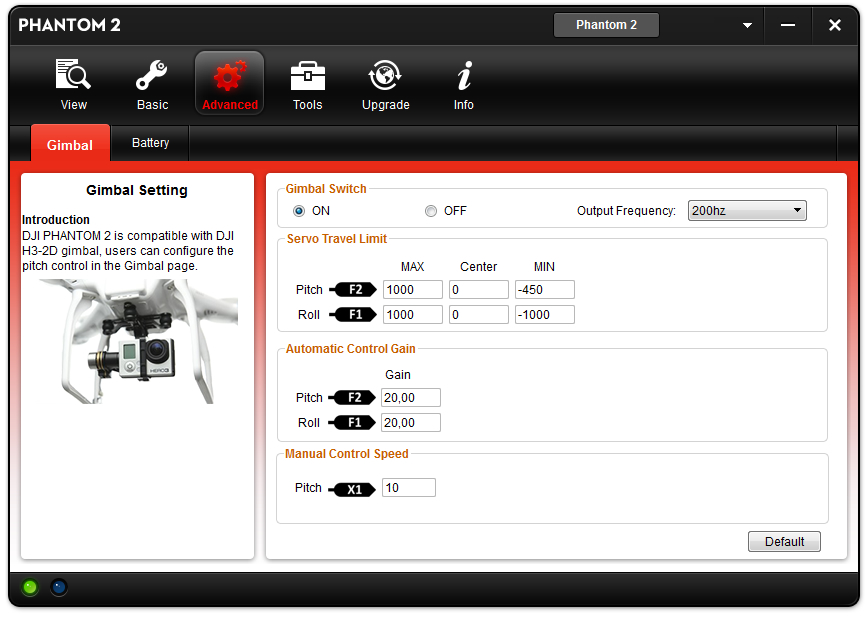
Task: Focus the Pitch MIN field showing -450
Action: pos(545,290)
